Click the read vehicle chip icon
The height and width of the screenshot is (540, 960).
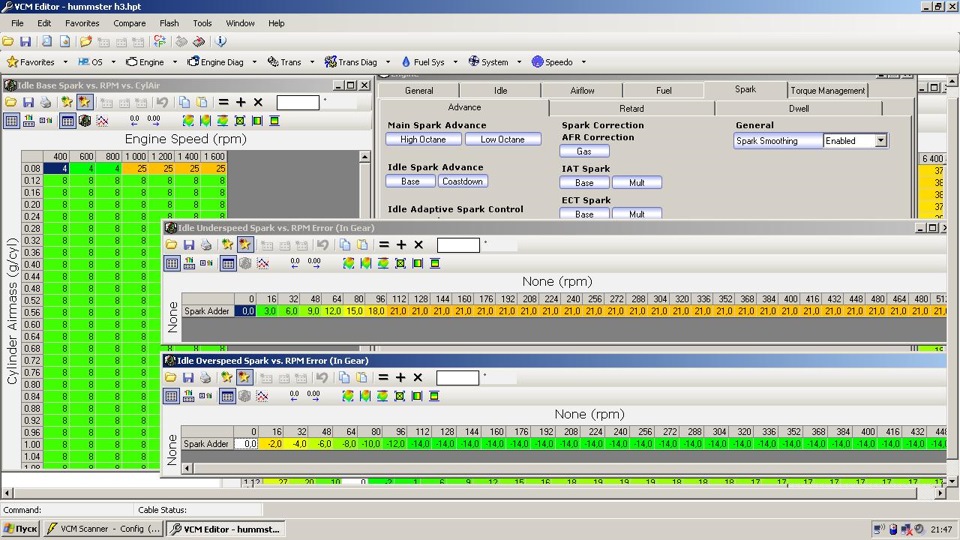click(x=181, y=42)
